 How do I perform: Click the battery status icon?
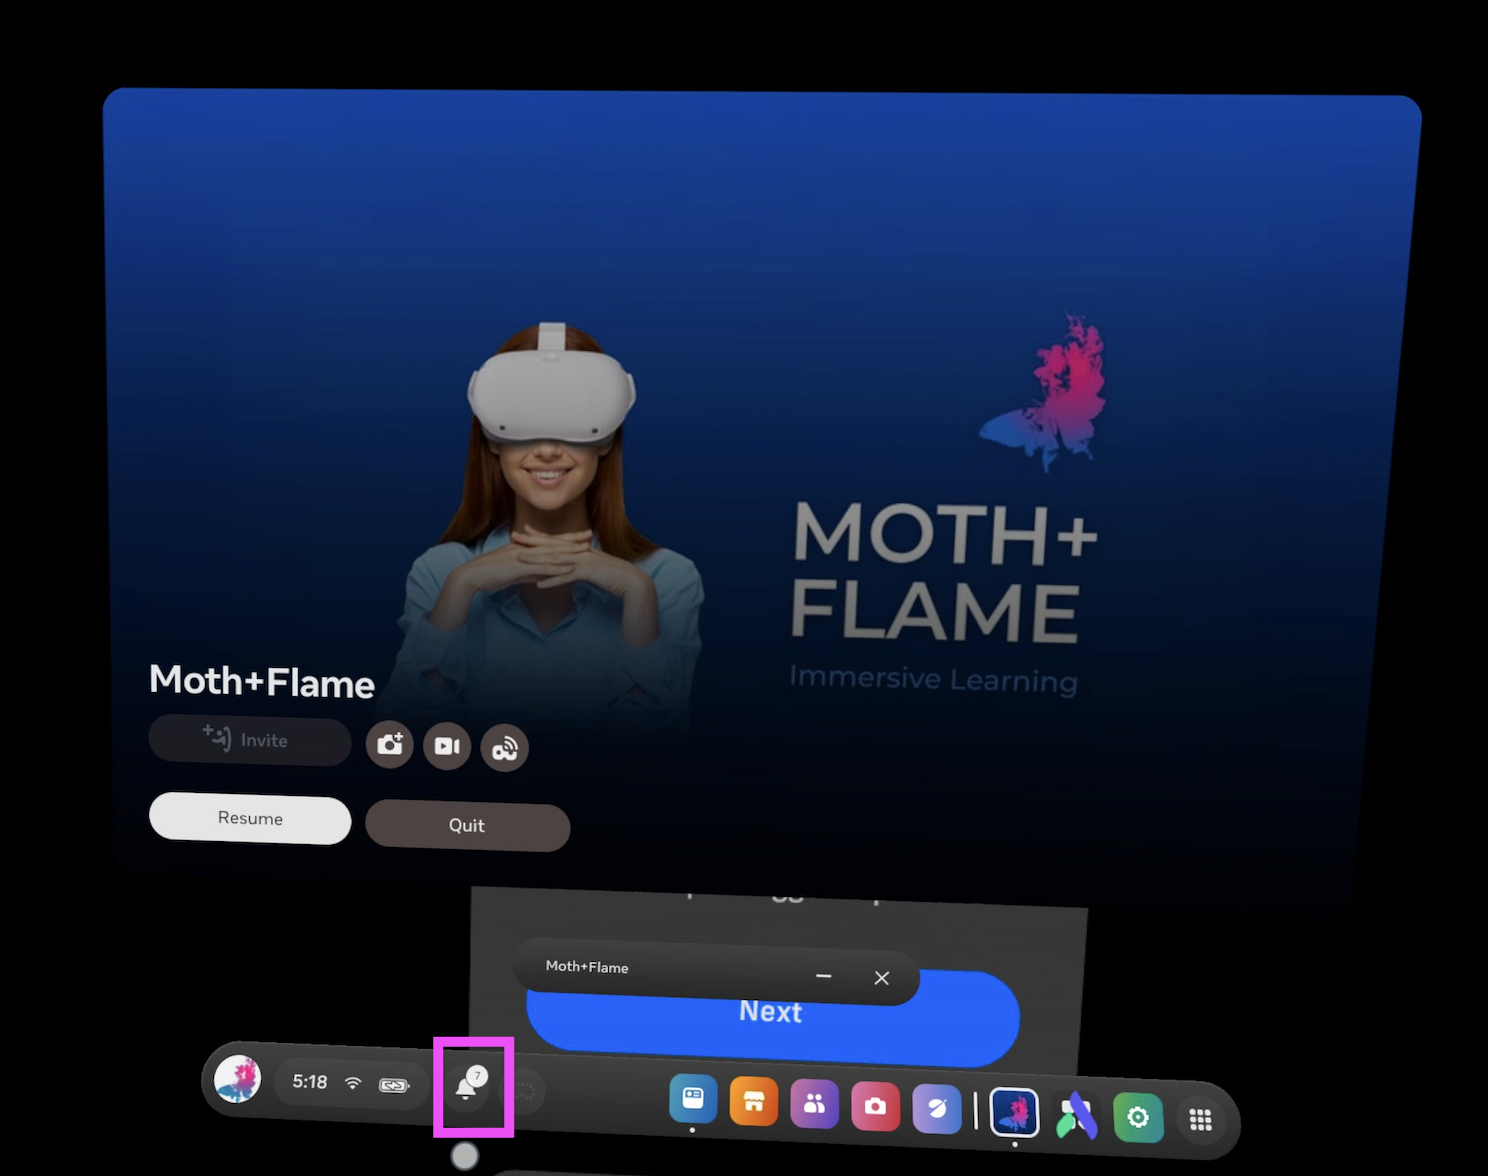[394, 1085]
